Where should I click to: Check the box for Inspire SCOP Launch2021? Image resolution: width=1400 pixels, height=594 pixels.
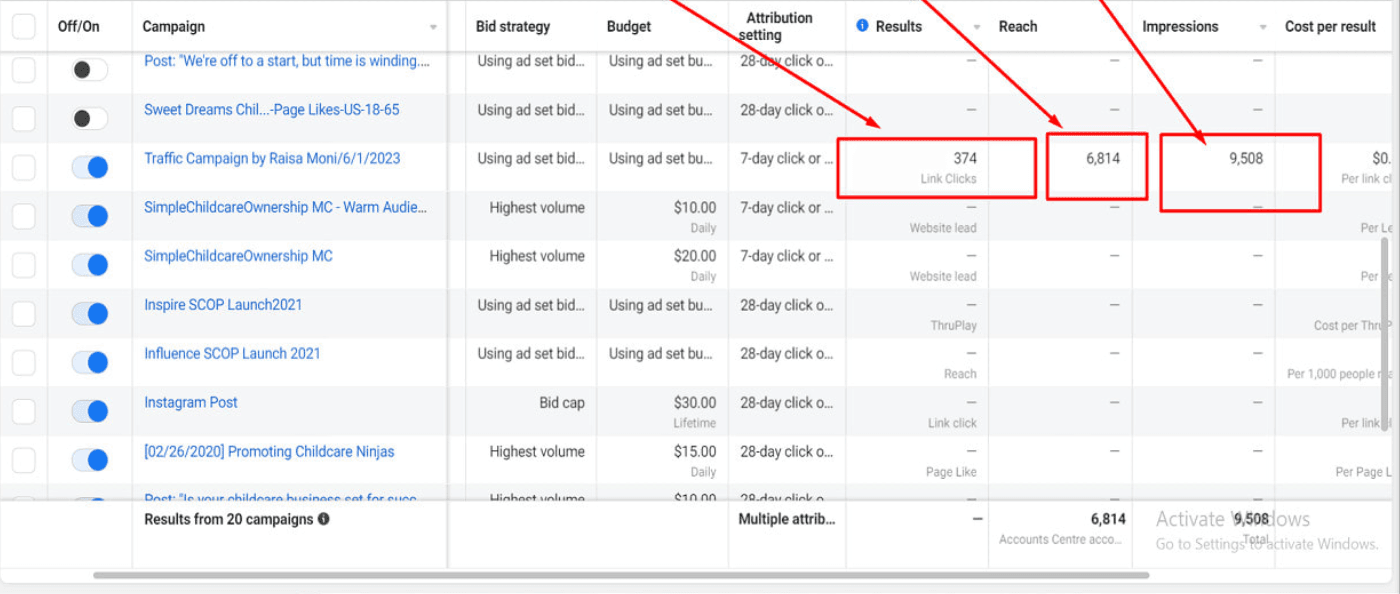pos(23,314)
